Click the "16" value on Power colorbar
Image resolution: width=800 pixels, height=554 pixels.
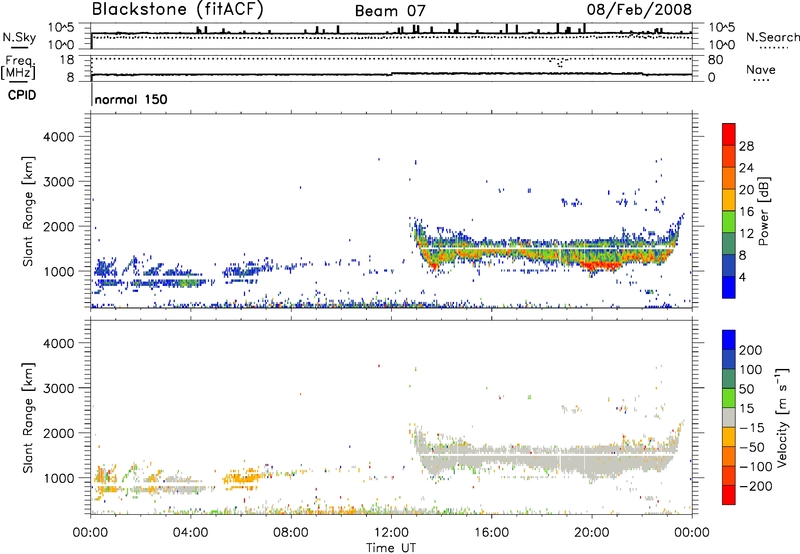point(746,212)
